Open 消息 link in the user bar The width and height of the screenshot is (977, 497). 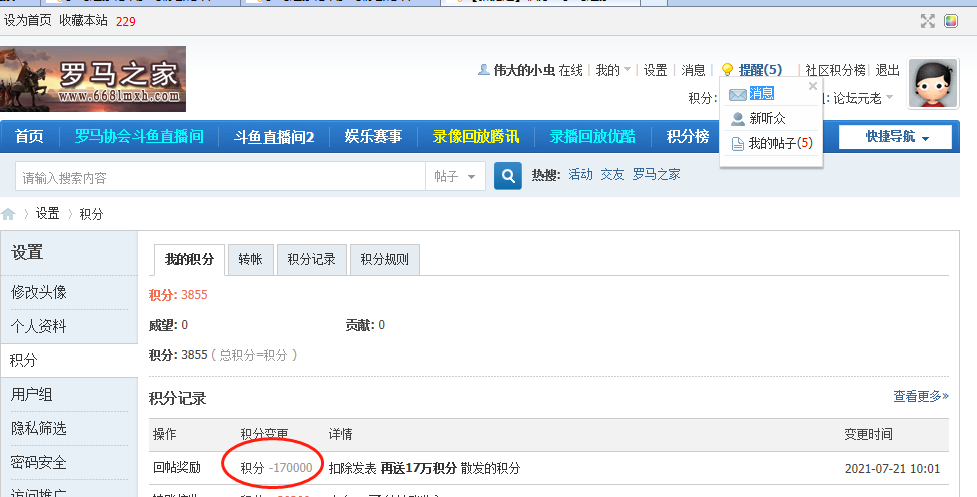tap(693, 70)
